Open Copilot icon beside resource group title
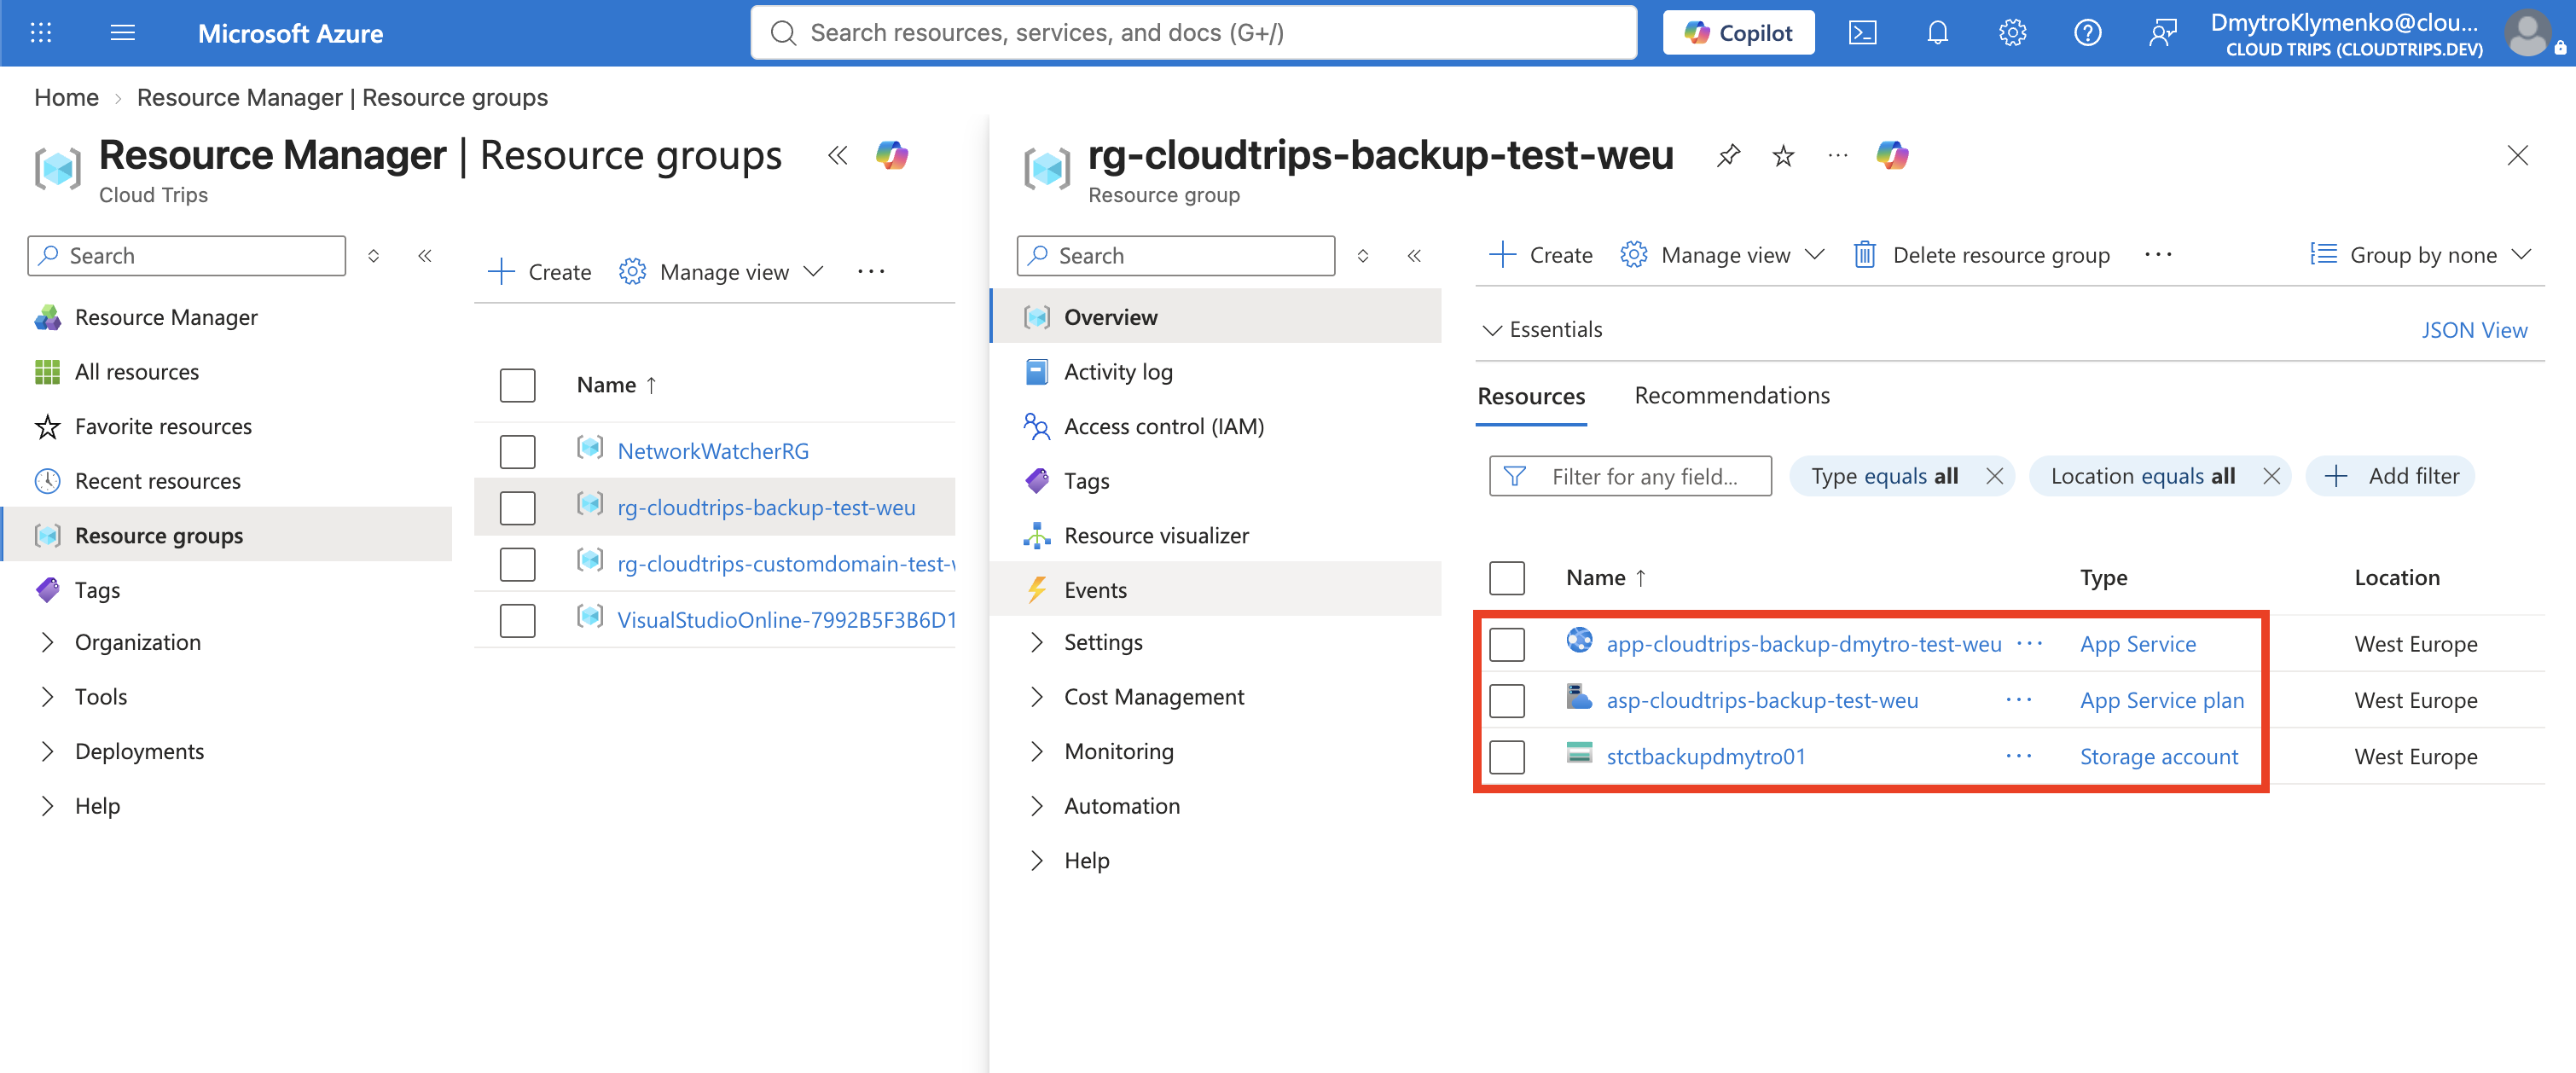The width and height of the screenshot is (2576, 1073). (x=1892, y=155)
